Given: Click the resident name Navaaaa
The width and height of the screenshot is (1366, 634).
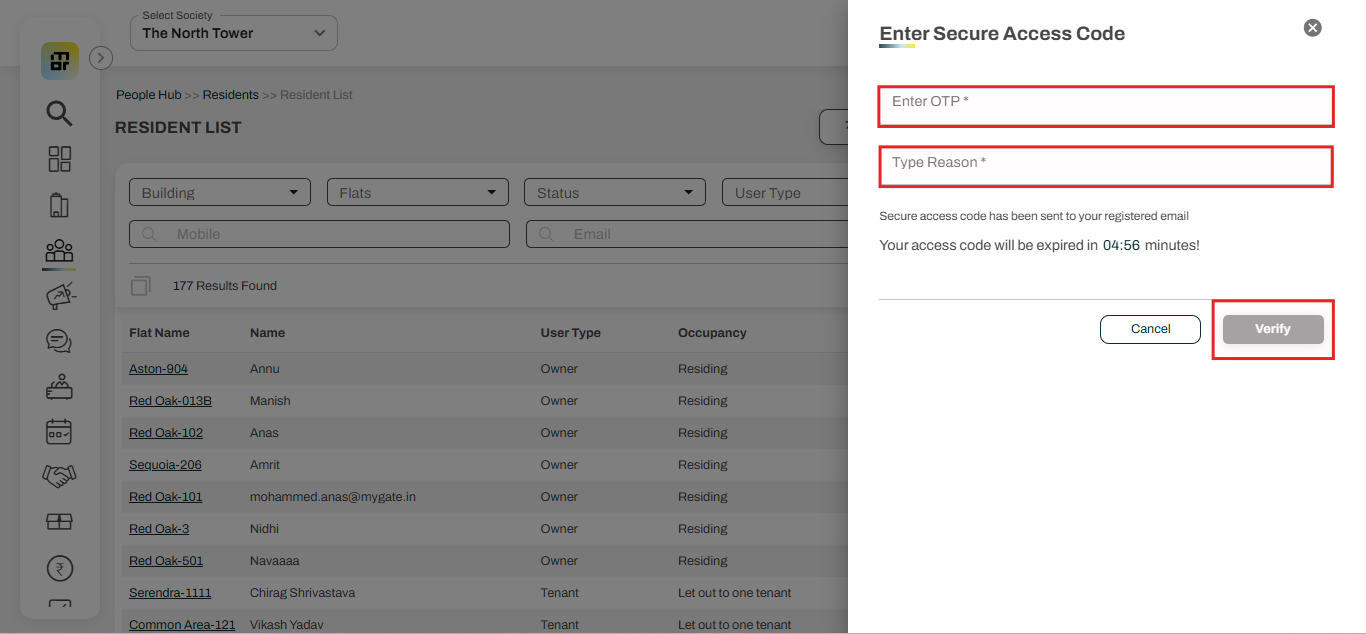Looking at the screenshot, I should 275,561.
